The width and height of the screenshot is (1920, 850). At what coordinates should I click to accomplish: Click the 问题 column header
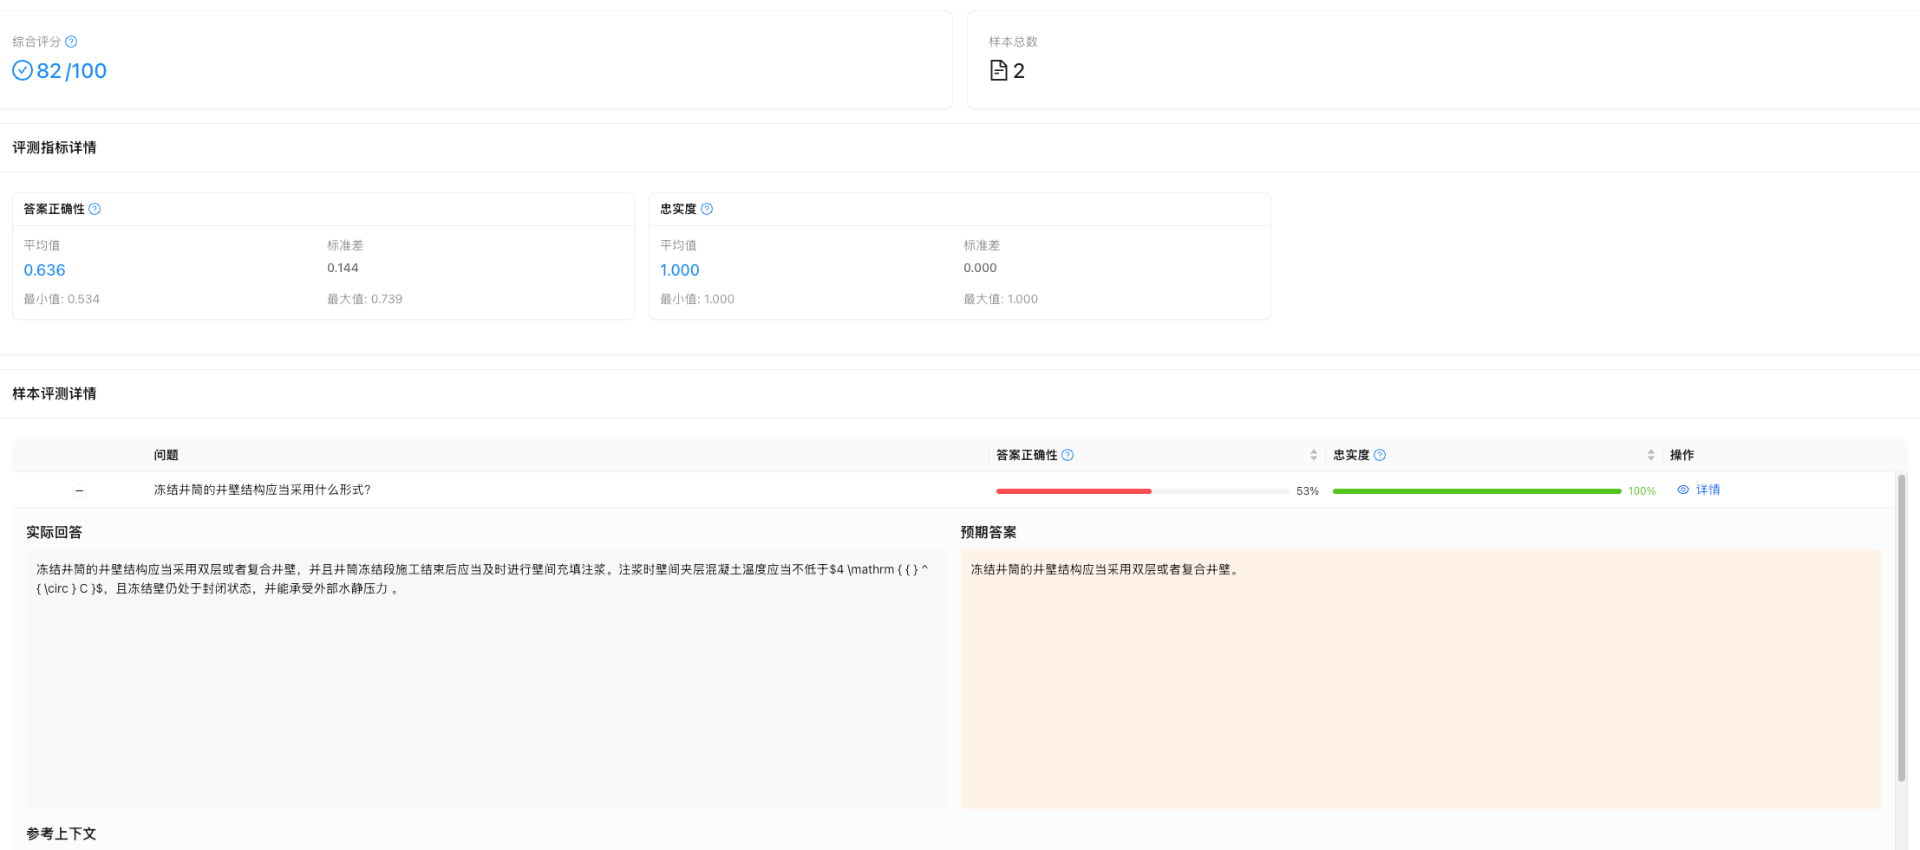click(166, 455)
